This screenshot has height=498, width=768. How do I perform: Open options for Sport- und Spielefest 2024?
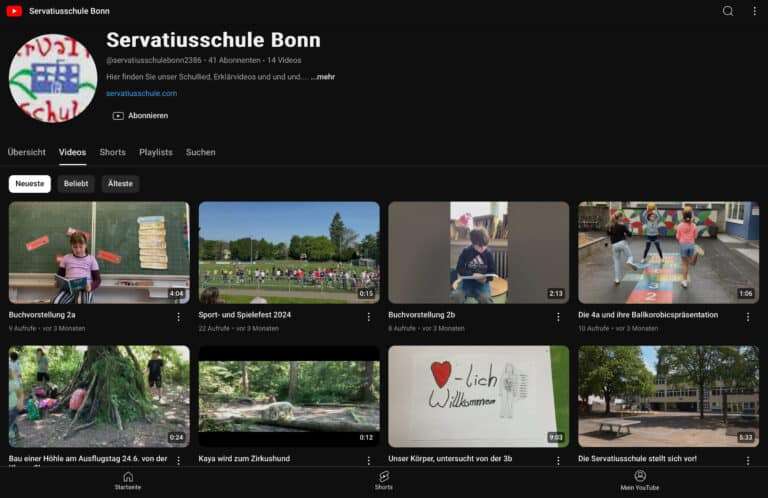(369, 317)
